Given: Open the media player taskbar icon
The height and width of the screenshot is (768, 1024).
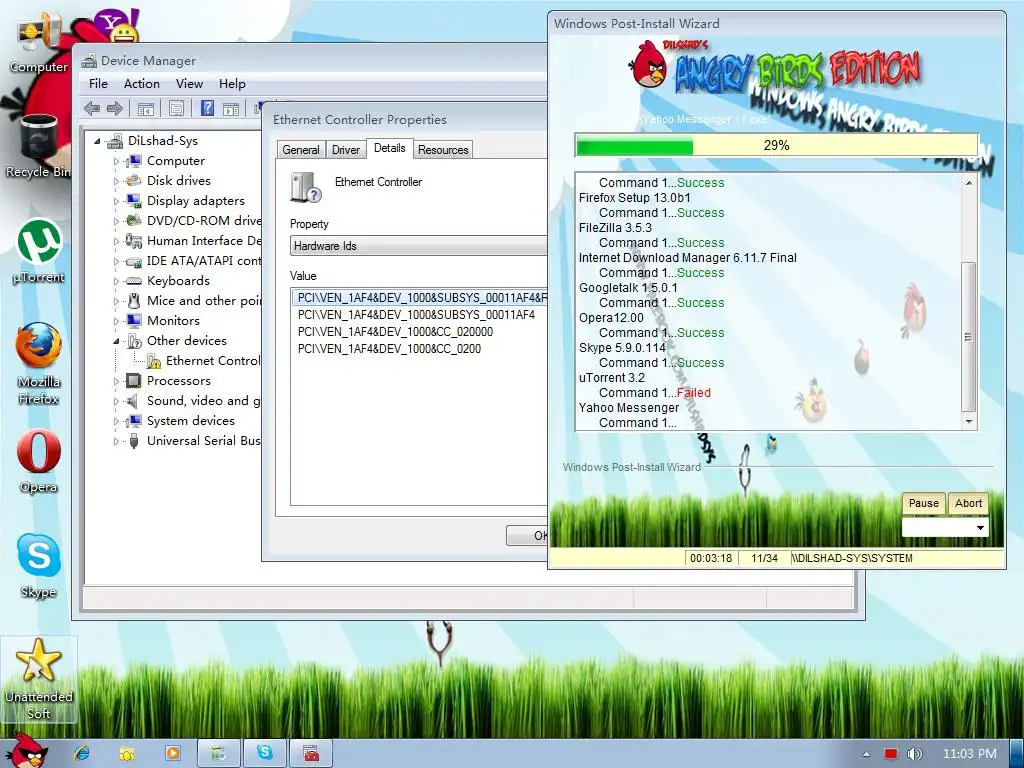Looking at the screenshot, I should tap(173, 753).
